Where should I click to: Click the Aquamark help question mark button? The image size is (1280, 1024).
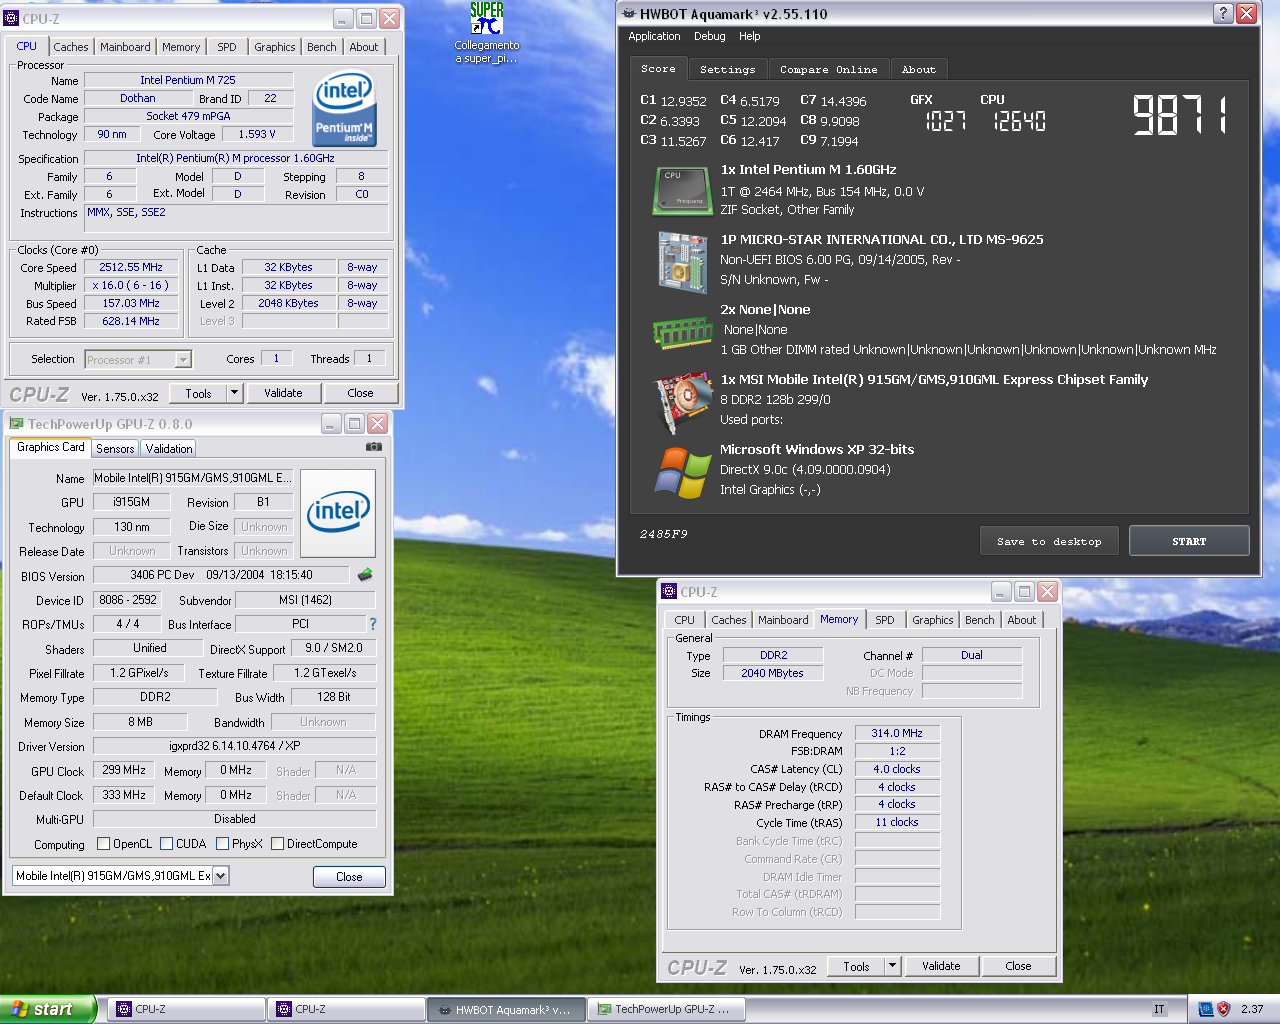1223,13
